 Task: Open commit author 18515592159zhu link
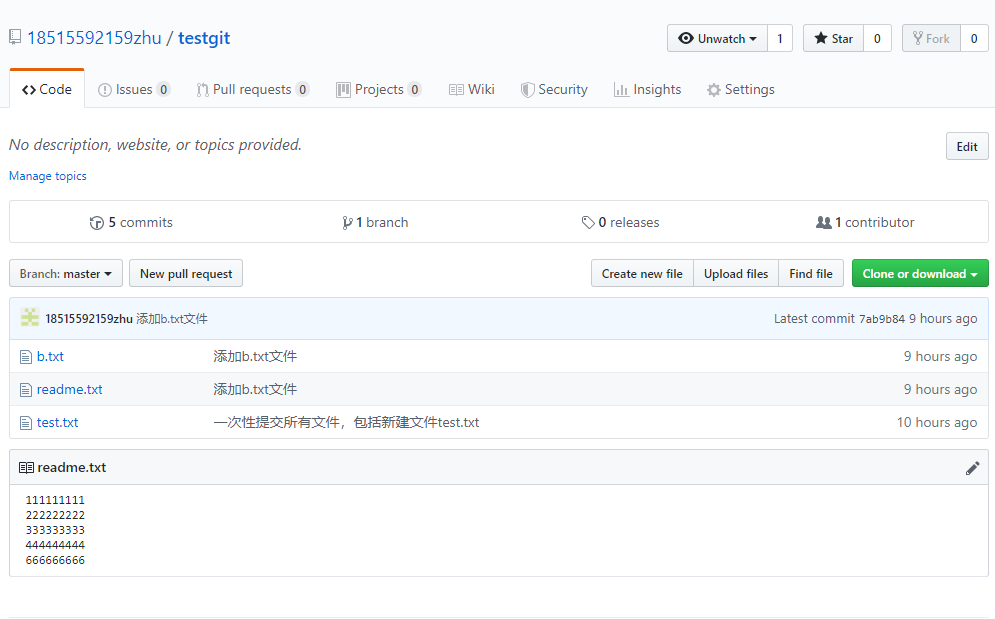(x=89, y=319)
